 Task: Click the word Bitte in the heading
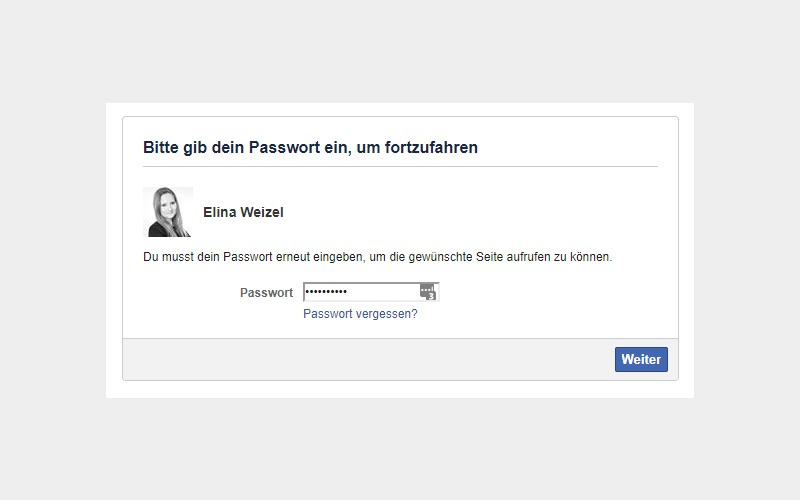click(161, 148)
